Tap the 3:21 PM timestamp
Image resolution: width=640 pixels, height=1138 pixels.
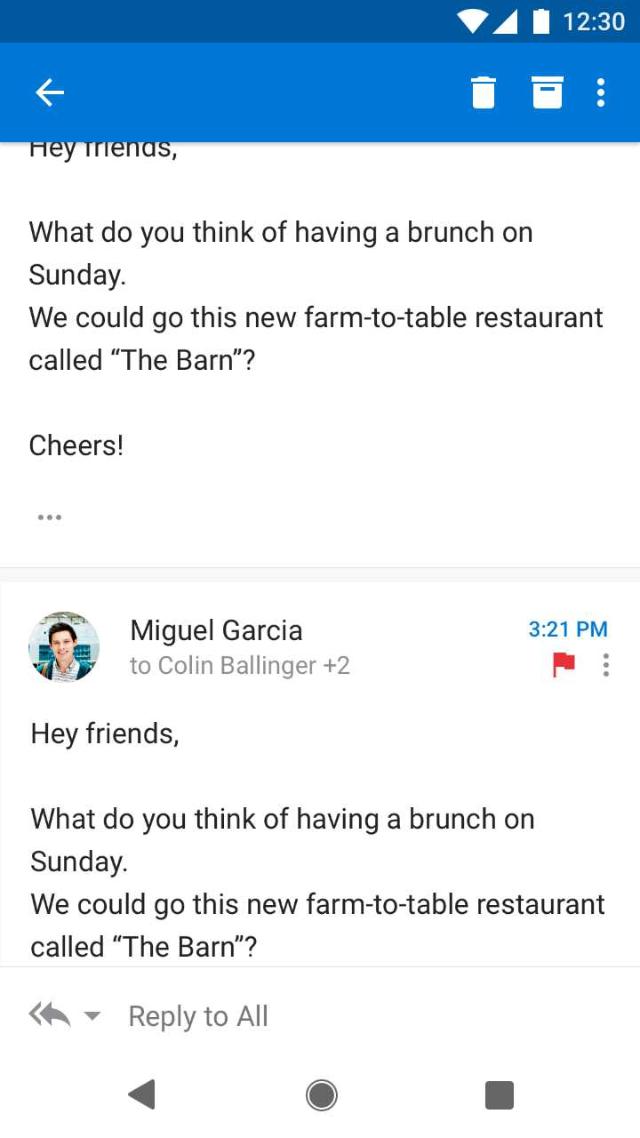point(567,629)
